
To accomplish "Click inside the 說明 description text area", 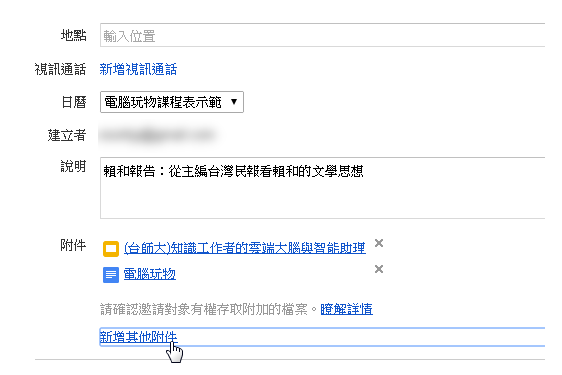I will (323, 188).
